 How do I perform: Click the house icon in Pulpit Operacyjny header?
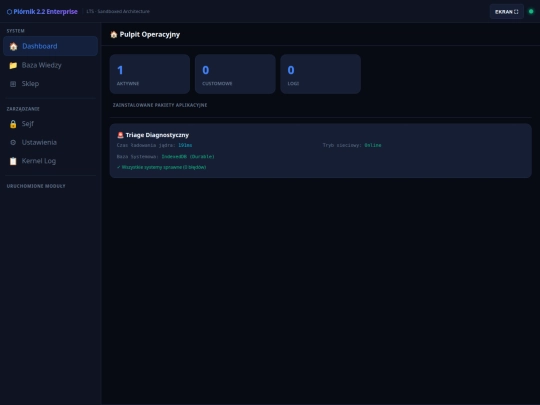[x=114, y=34]
